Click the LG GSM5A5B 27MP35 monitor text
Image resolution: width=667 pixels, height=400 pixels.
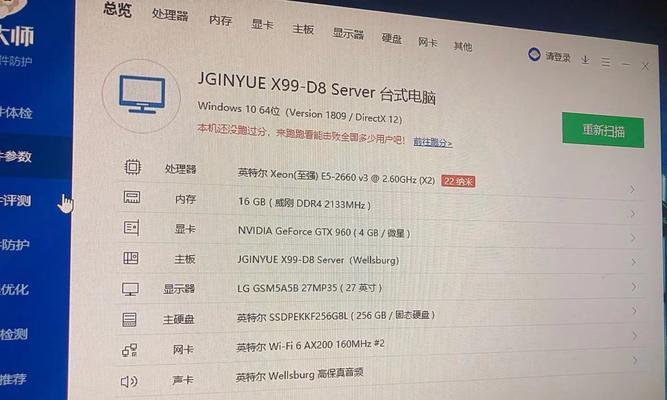coord(309,288)
